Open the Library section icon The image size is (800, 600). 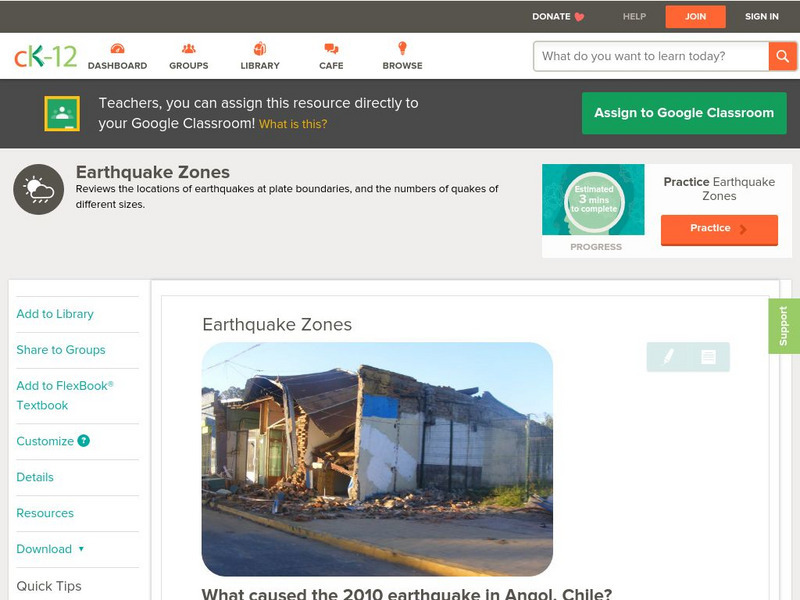260,47
